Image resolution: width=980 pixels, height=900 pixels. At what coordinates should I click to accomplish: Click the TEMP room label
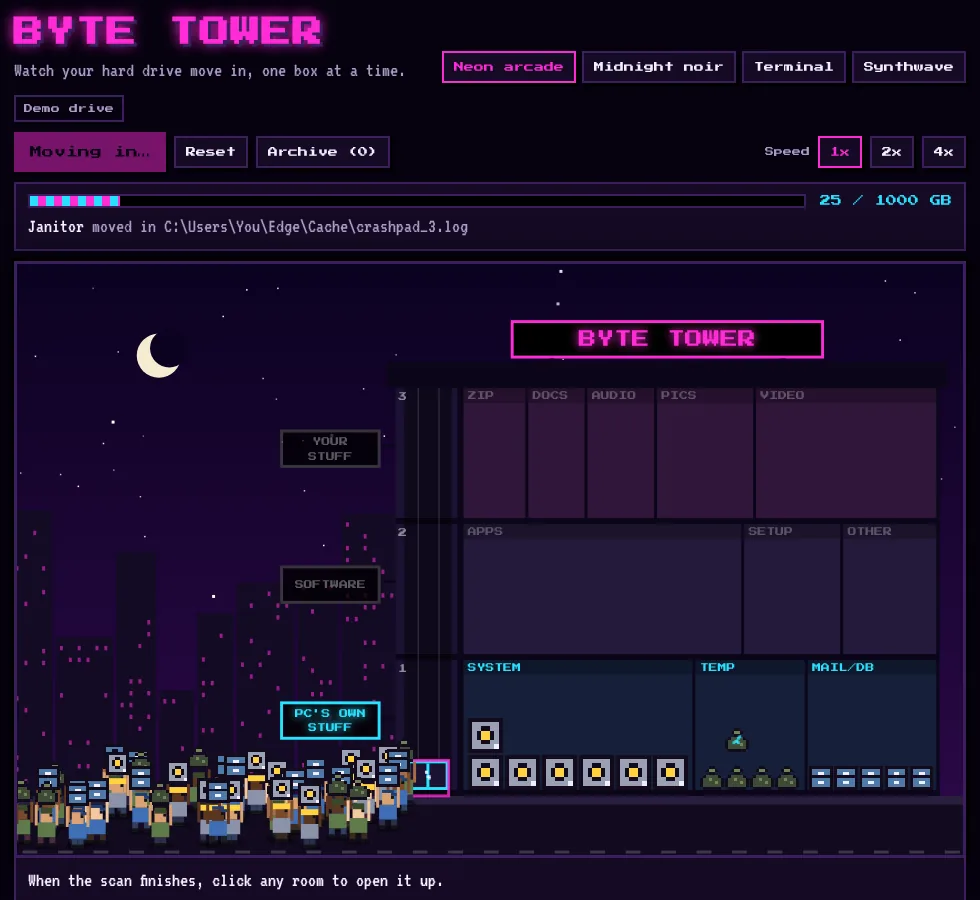point(718,667)
